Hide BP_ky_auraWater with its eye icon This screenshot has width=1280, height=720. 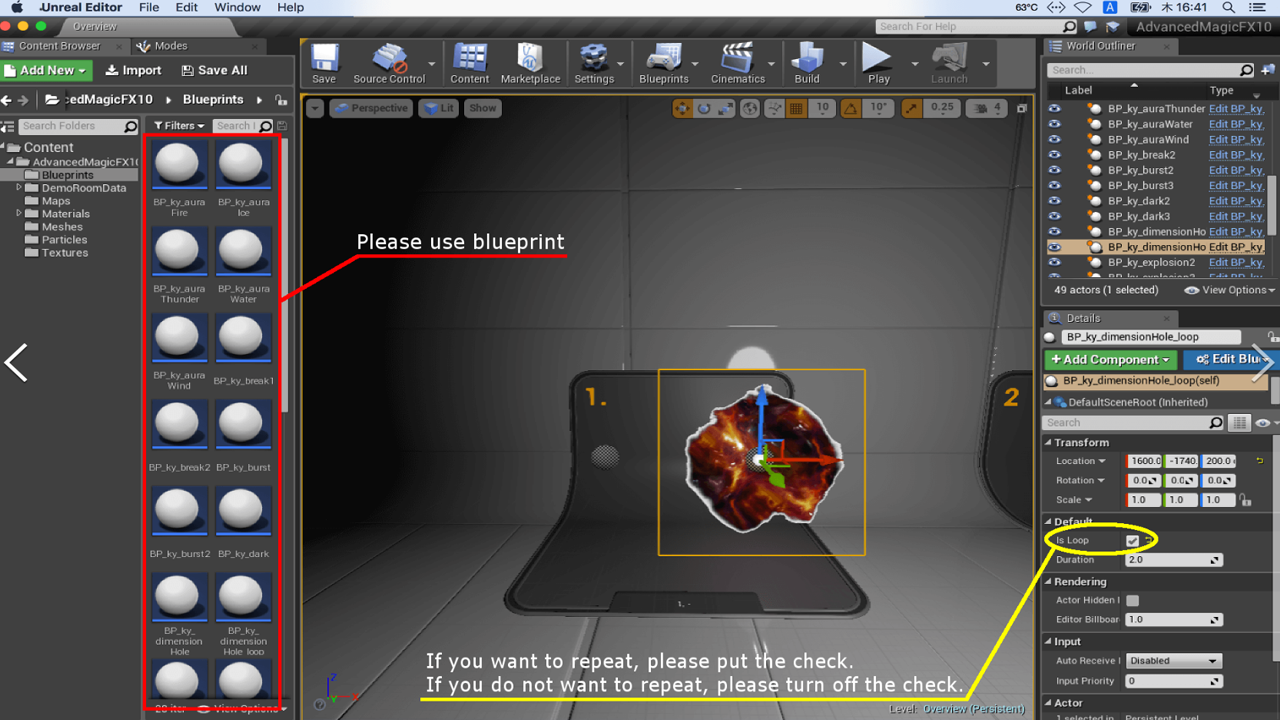click(1054, 124)
